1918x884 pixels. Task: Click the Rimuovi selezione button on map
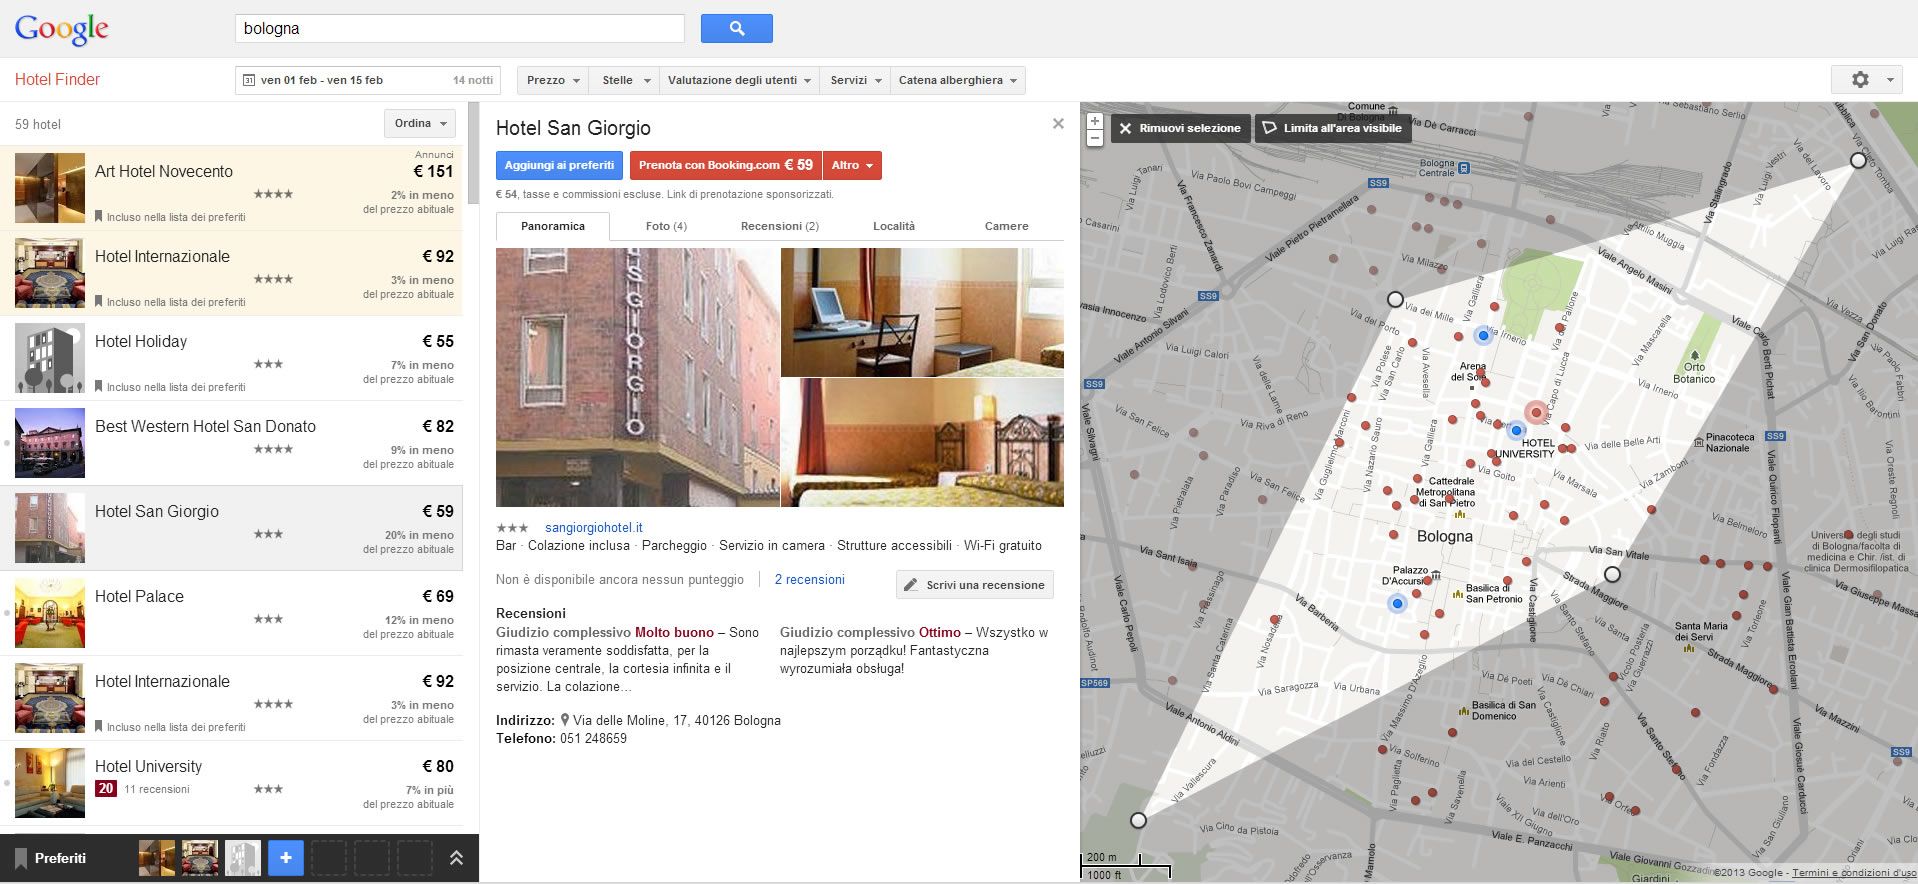pyautogui.click(x=1180, y=128)
